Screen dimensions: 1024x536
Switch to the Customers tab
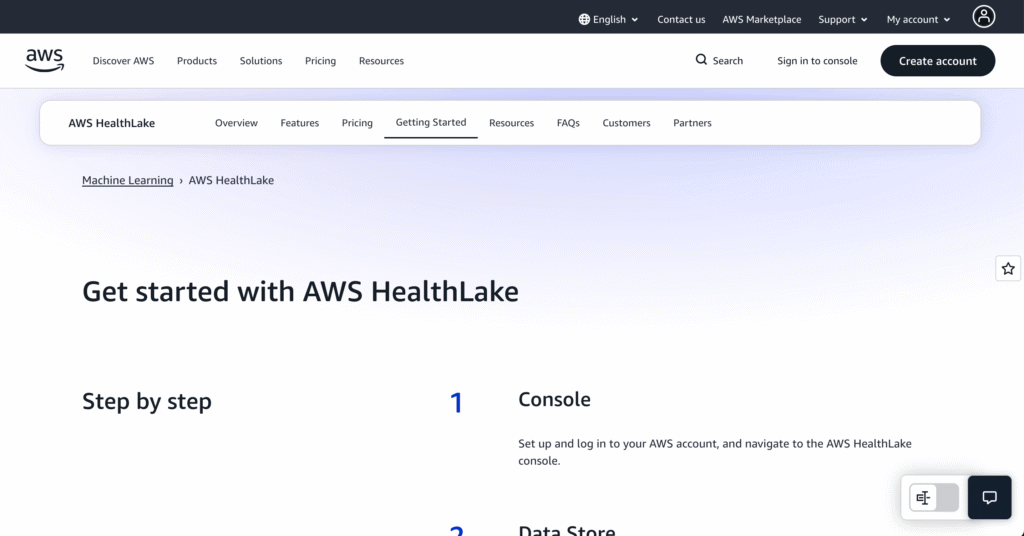[626, 123]
